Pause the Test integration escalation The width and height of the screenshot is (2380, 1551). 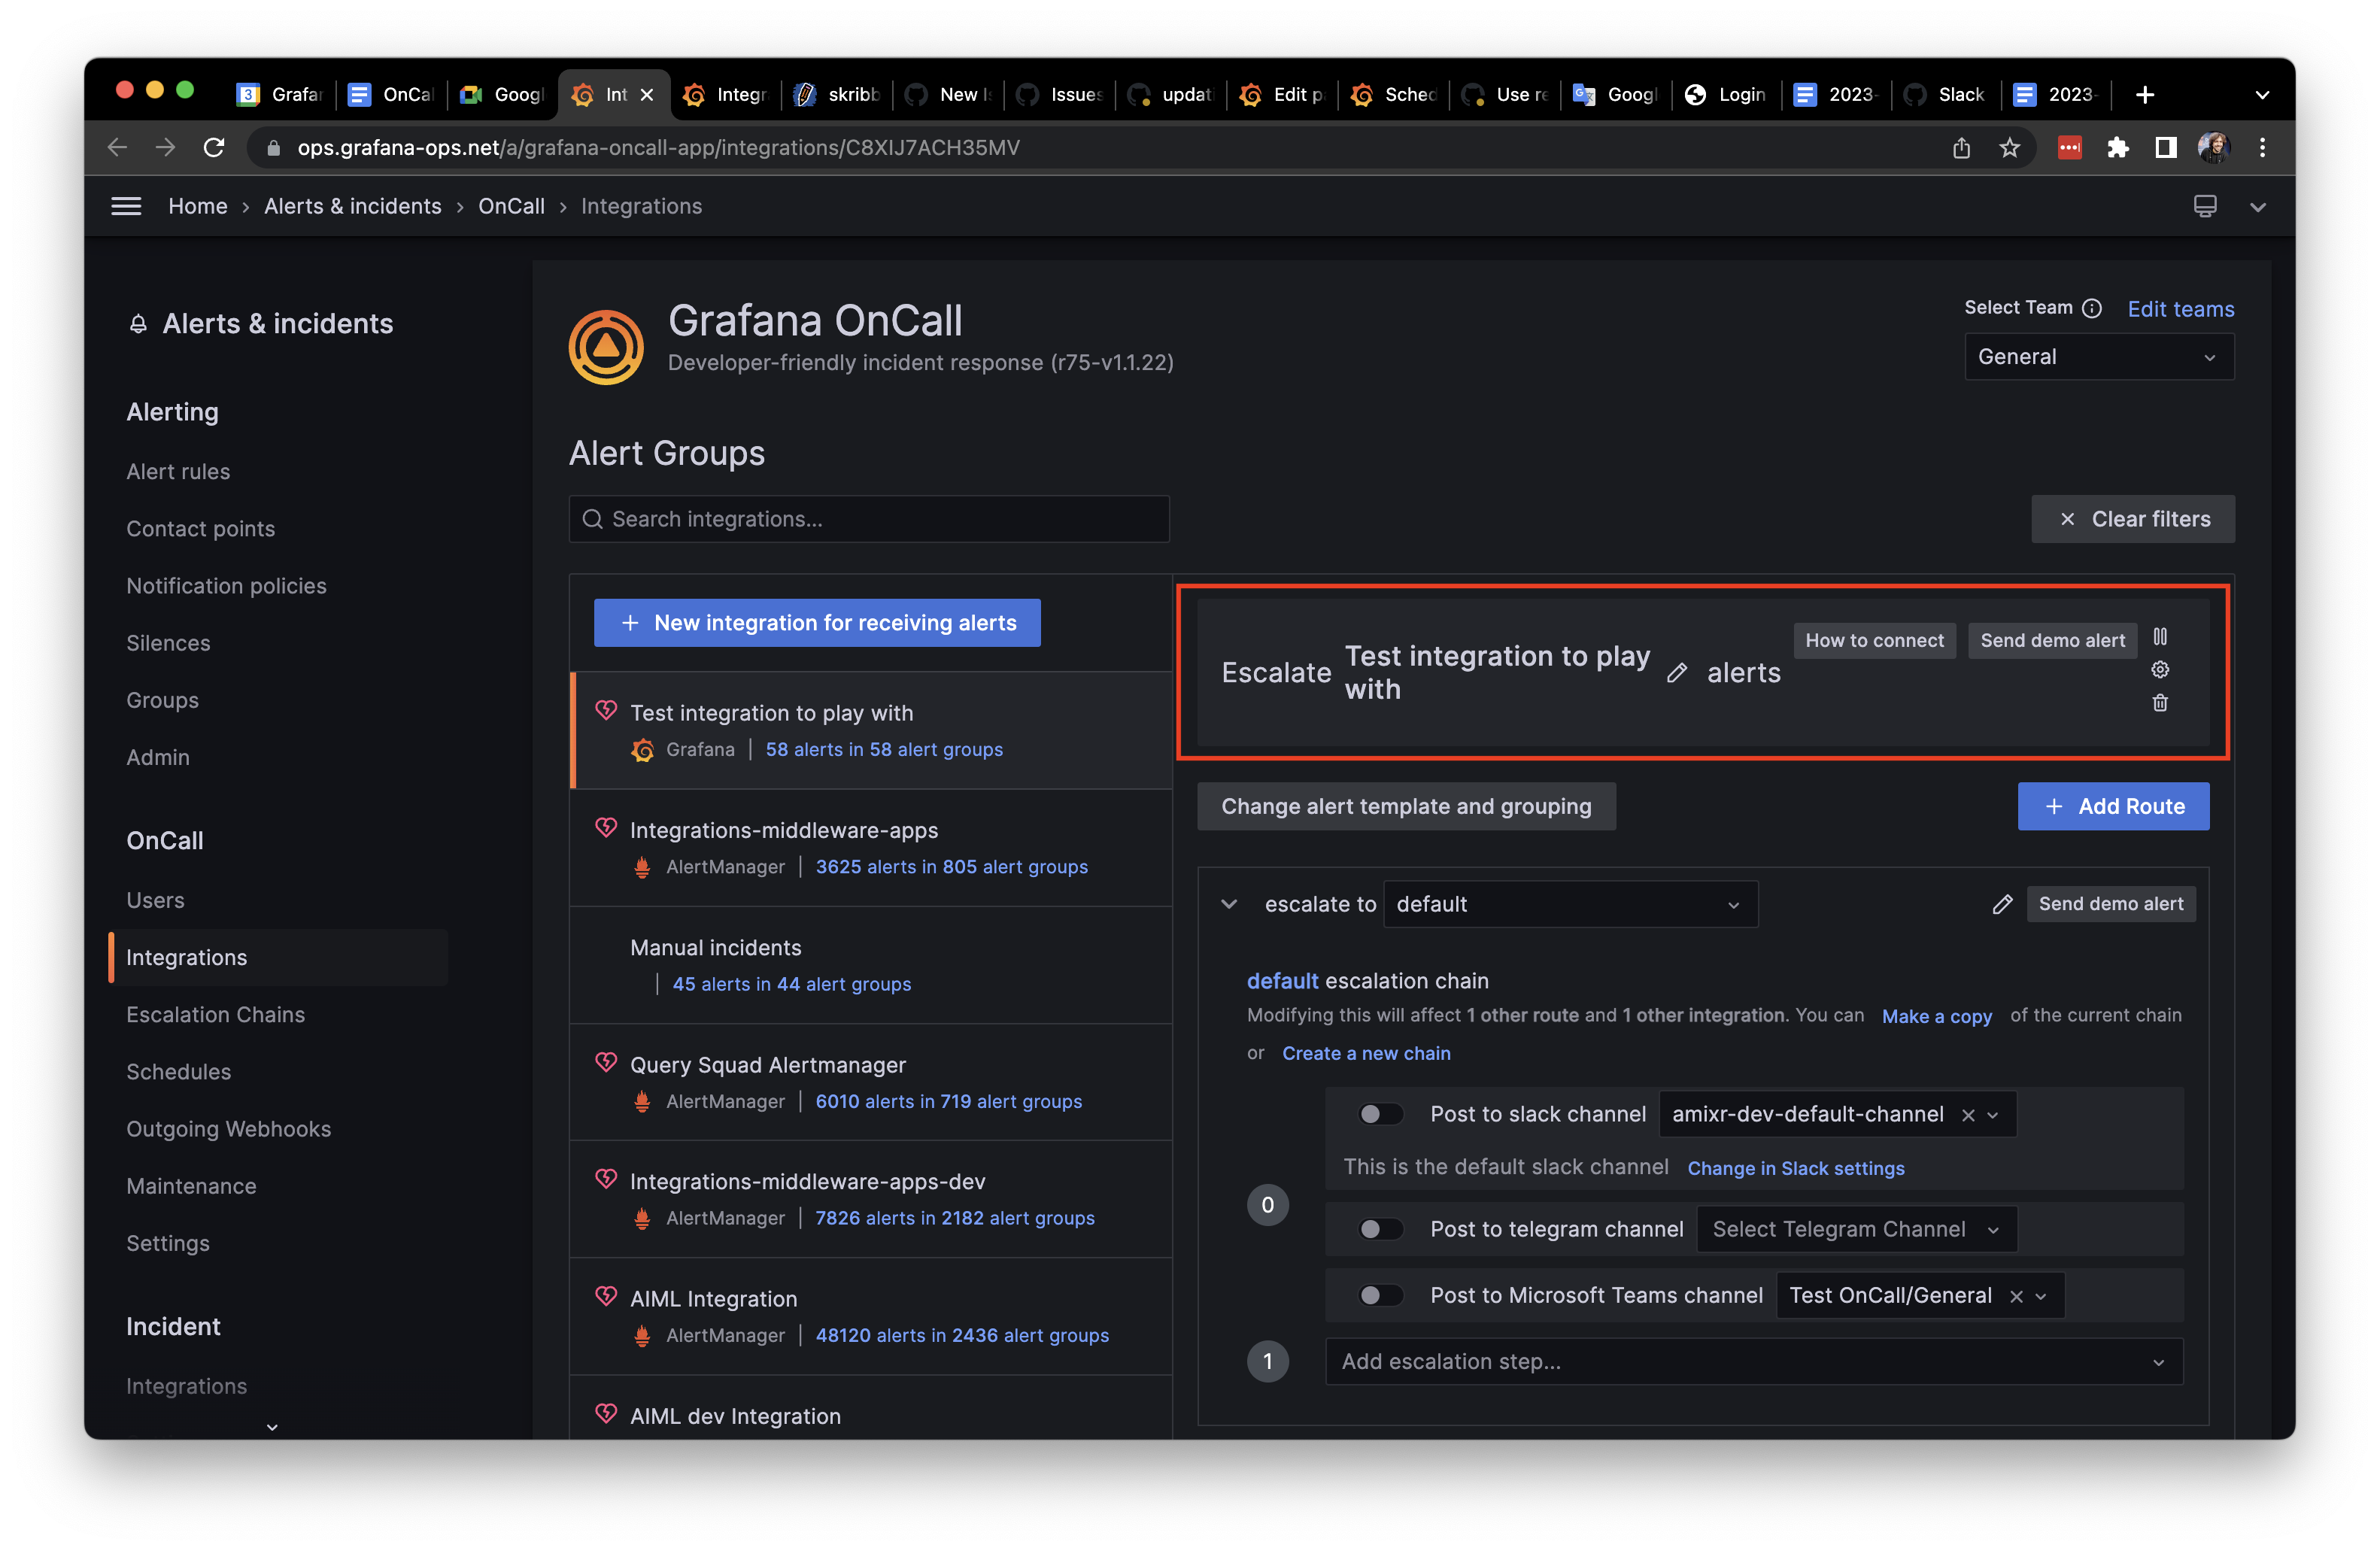[x=2160, y=636]
